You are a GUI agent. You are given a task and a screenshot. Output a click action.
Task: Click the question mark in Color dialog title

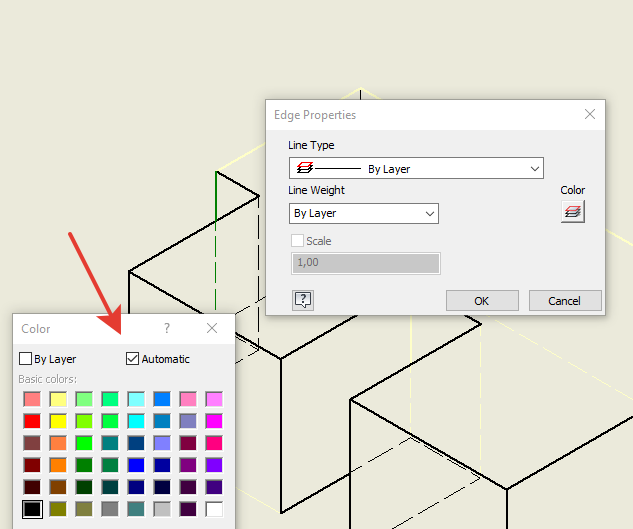pos(167,328)
